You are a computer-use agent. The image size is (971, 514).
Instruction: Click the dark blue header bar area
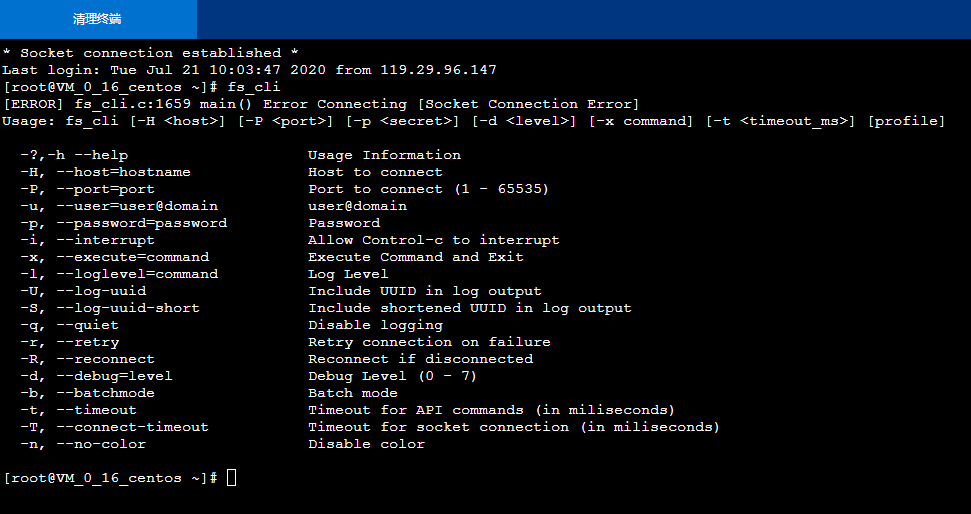pyautogui.click(x=580, y=19)
